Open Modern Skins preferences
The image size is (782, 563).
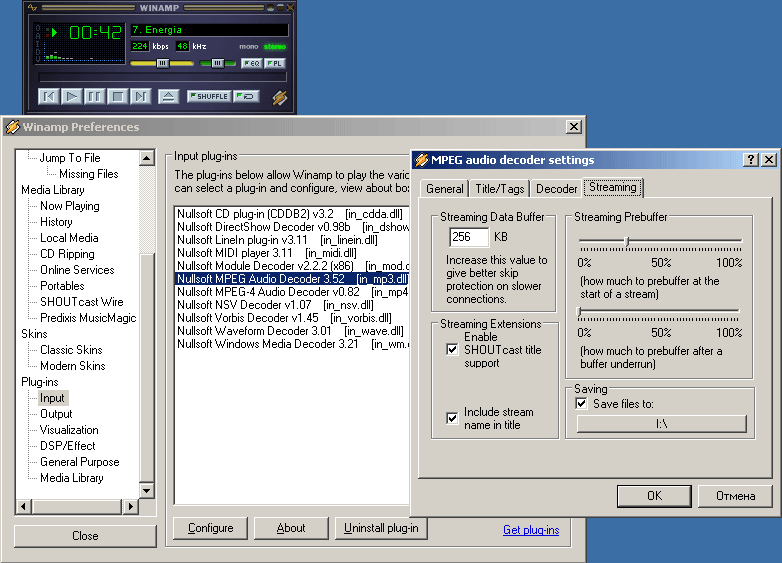pyautogui.click(x=73, y=366)
